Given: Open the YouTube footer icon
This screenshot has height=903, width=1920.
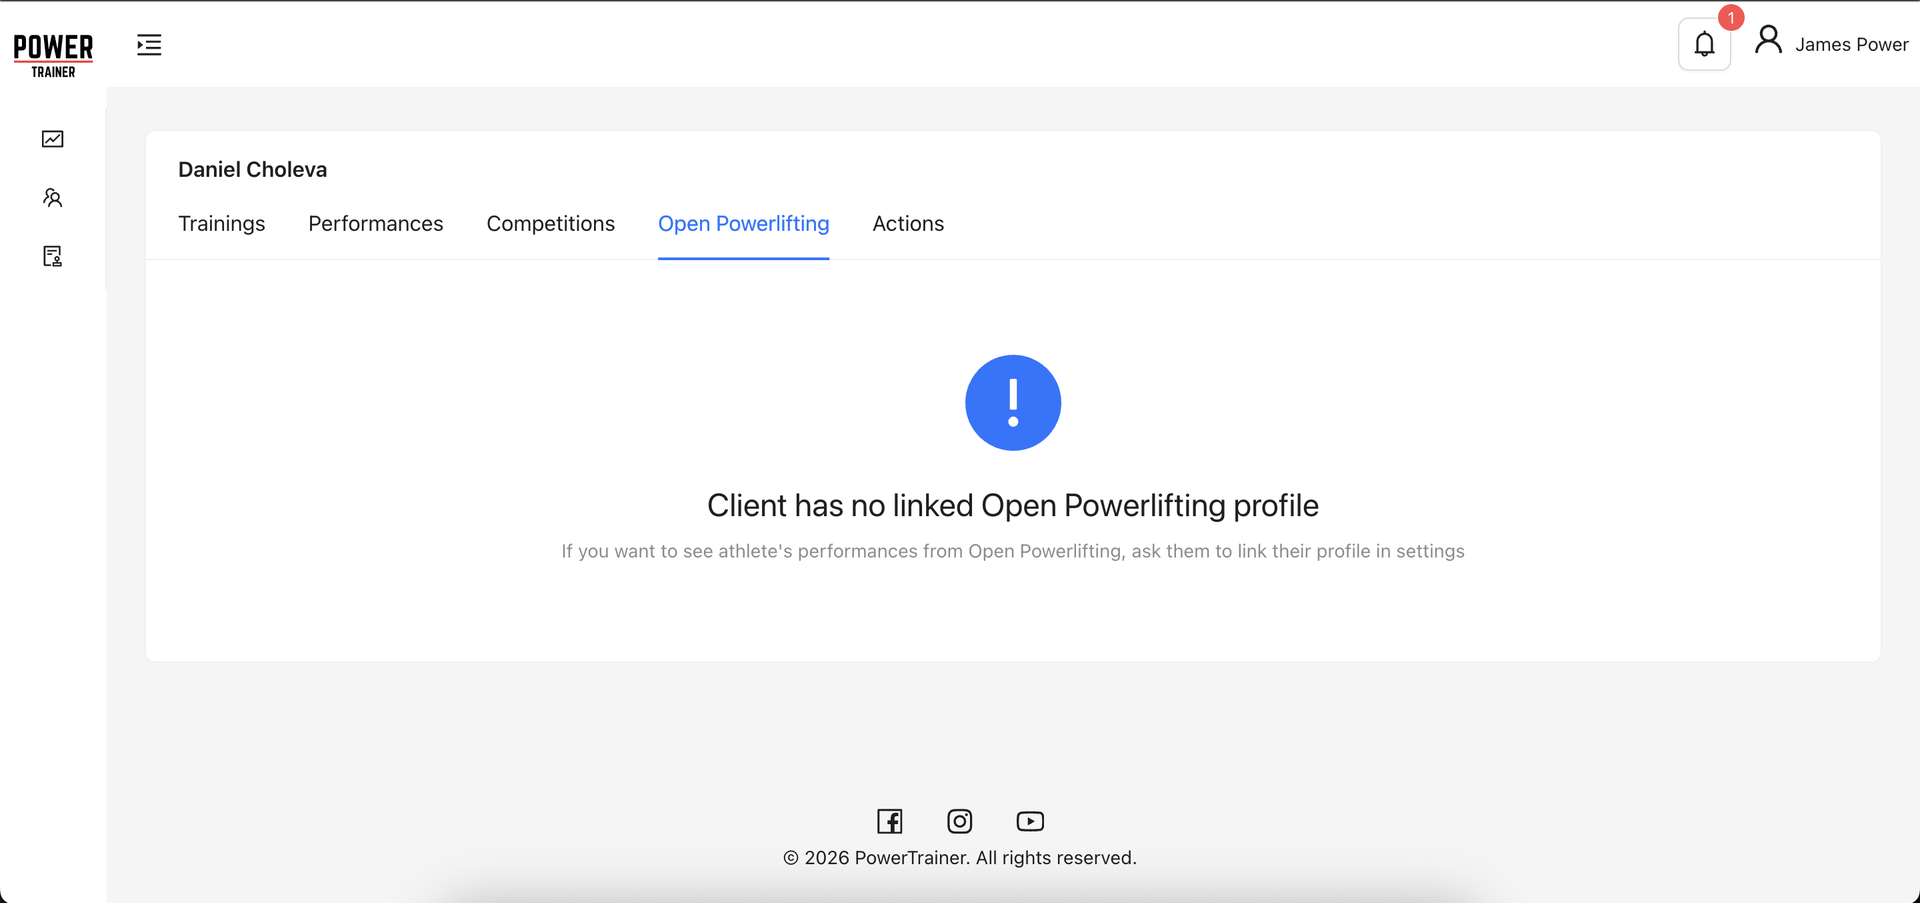Looking at the screenshot, I should coord(1030,821).
